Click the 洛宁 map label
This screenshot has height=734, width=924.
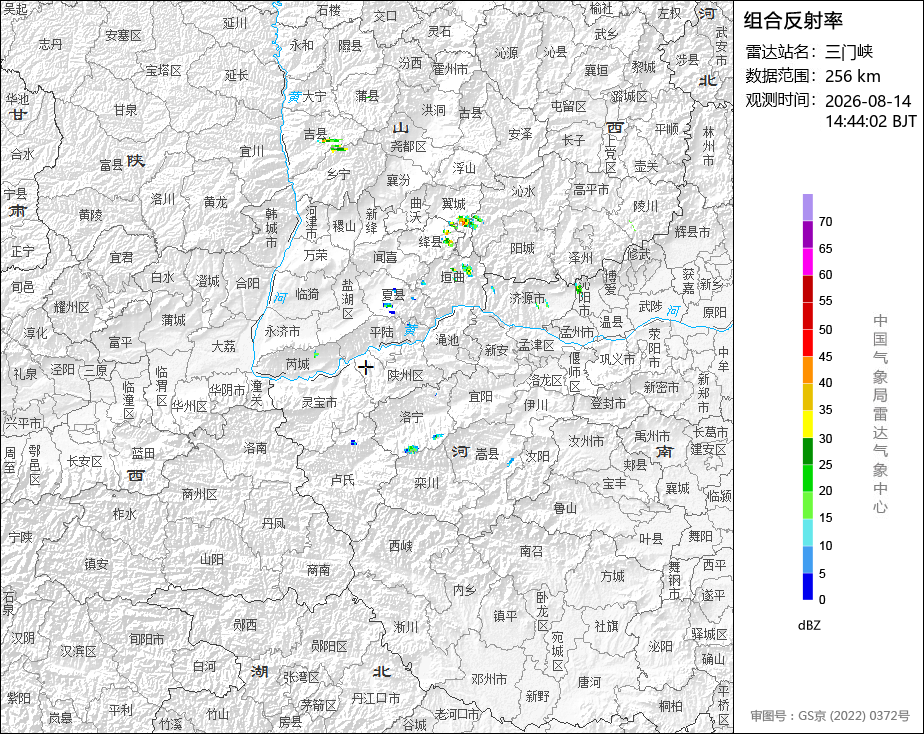(411, 418)
